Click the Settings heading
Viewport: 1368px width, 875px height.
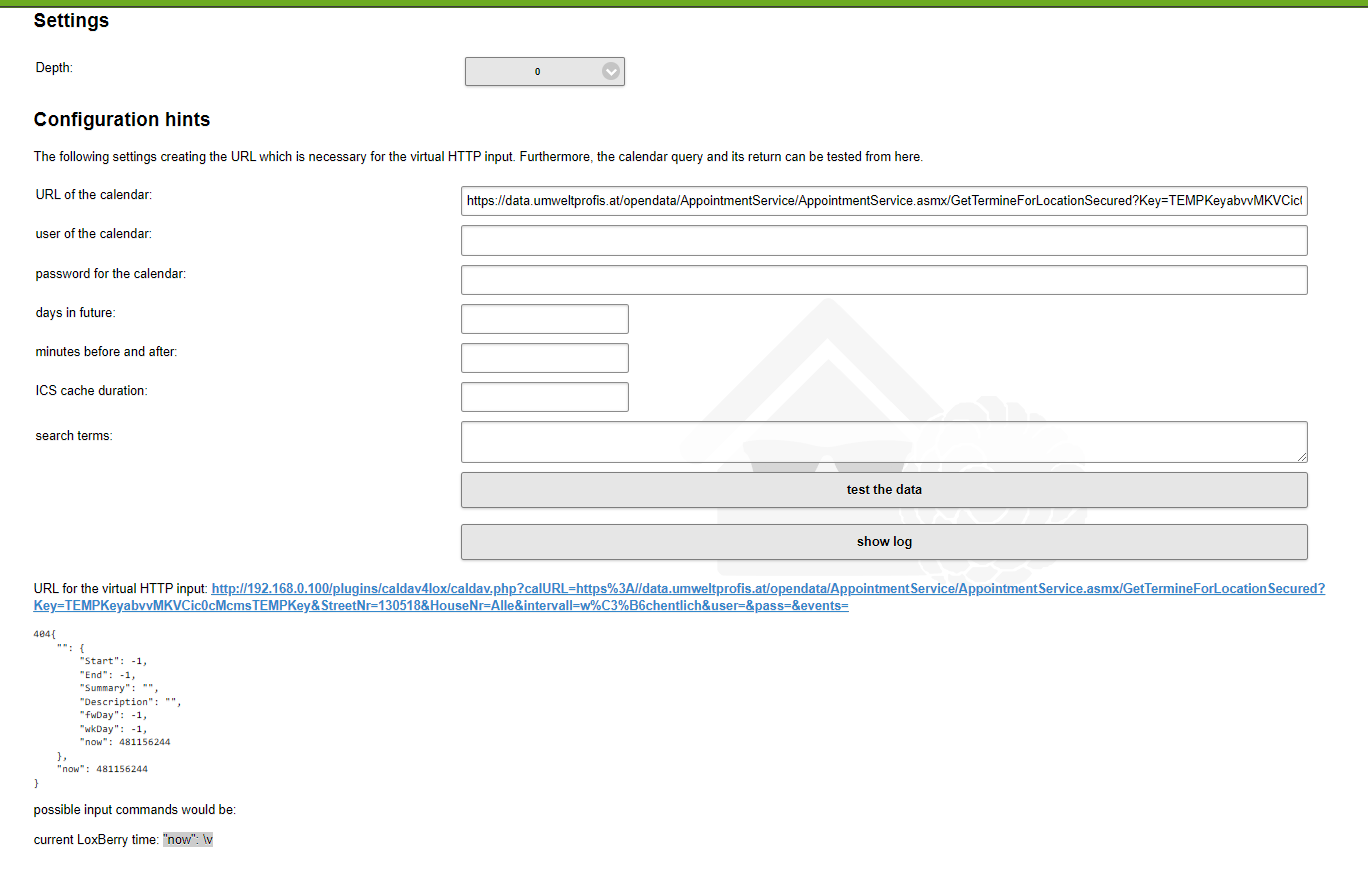(71, 21)
